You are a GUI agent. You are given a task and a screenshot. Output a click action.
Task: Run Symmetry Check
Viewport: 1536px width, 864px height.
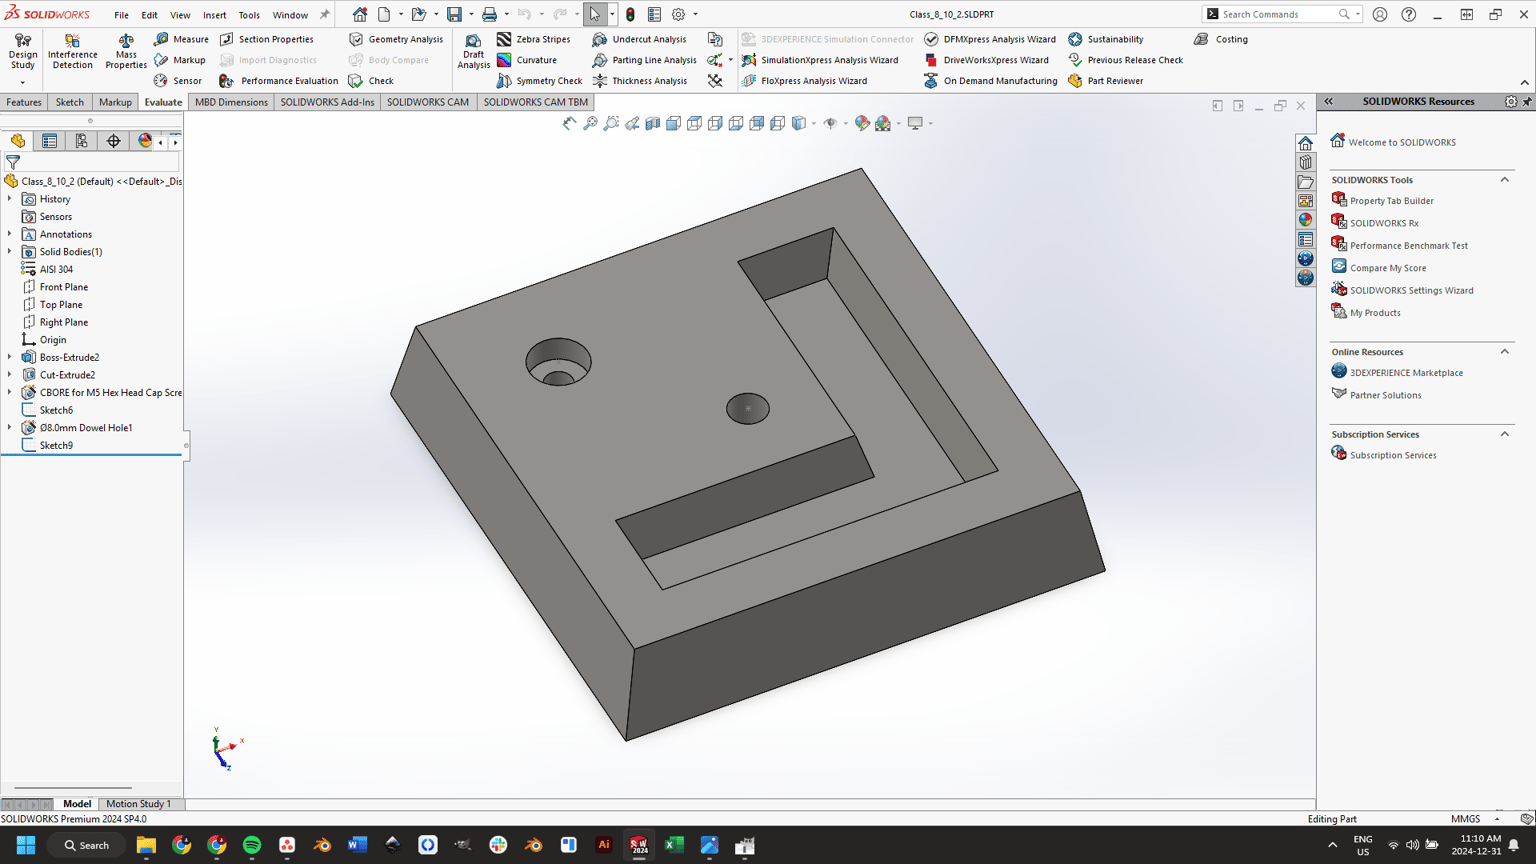(540, 81)
